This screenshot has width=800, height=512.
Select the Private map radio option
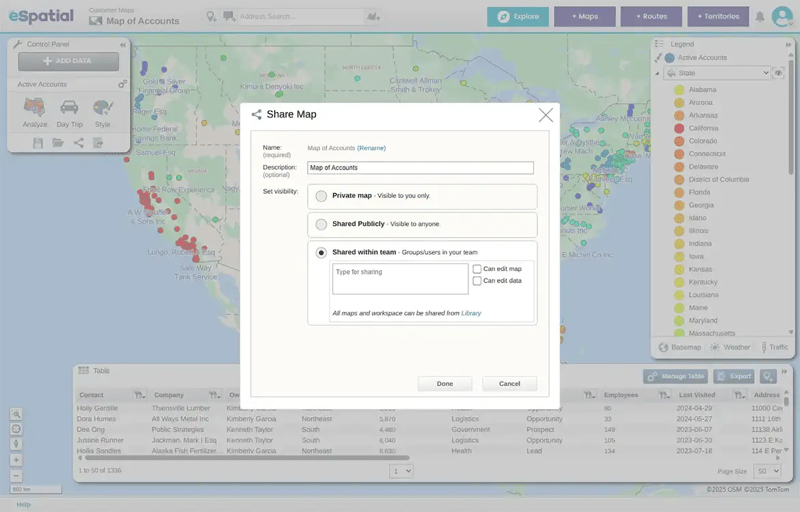(321, 196)
